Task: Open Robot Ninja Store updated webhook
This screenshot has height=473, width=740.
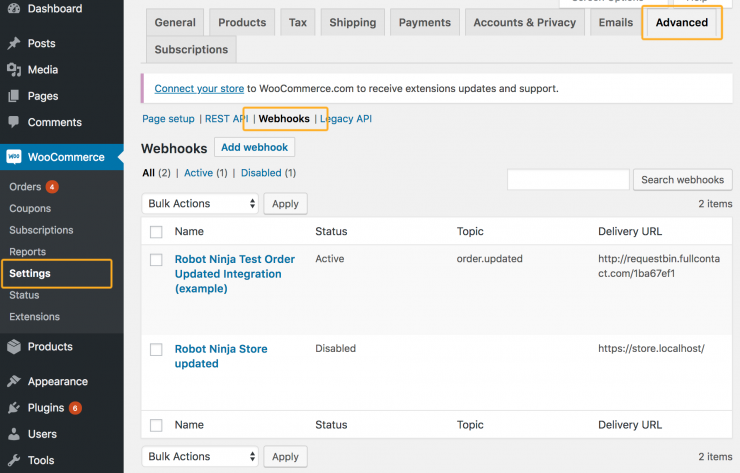Action: pyautogui.click(x=221, y=356)
